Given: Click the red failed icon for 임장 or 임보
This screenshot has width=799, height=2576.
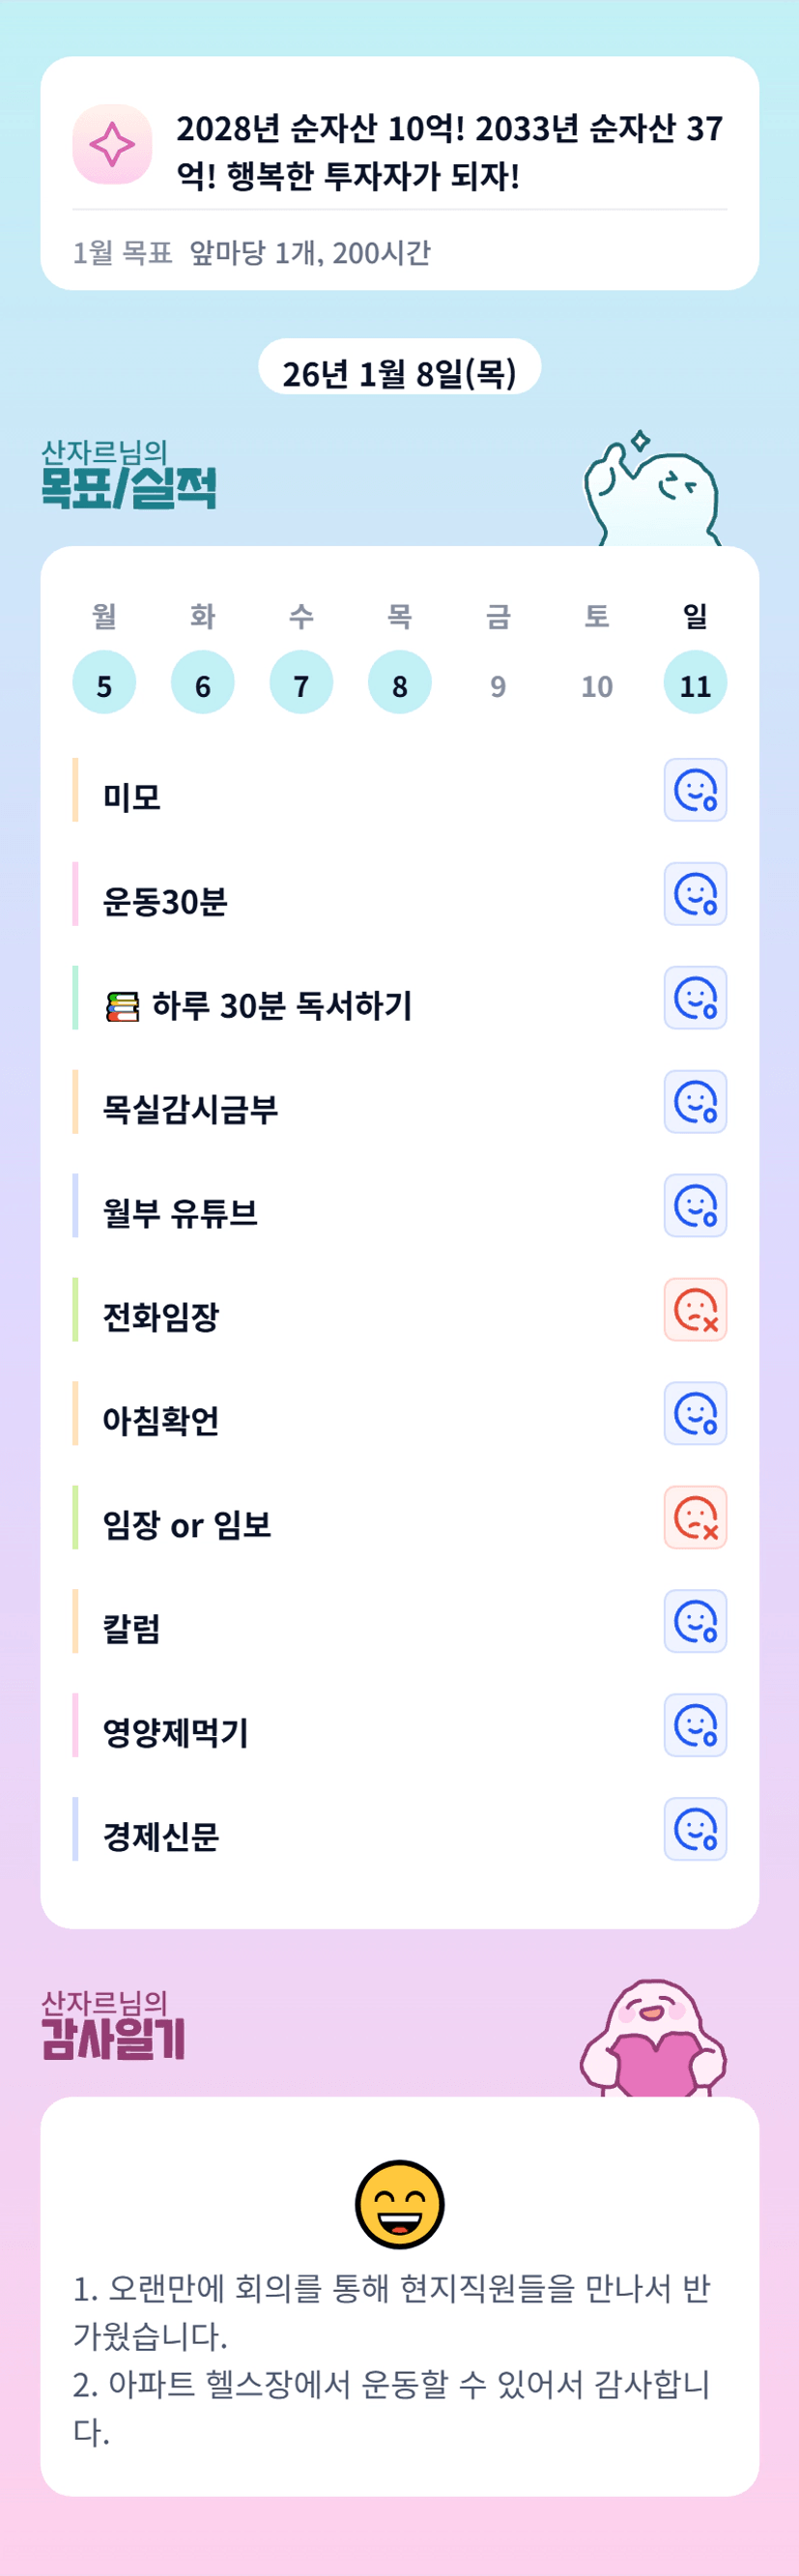Looking at the screenshot, I should point(695,1518).
